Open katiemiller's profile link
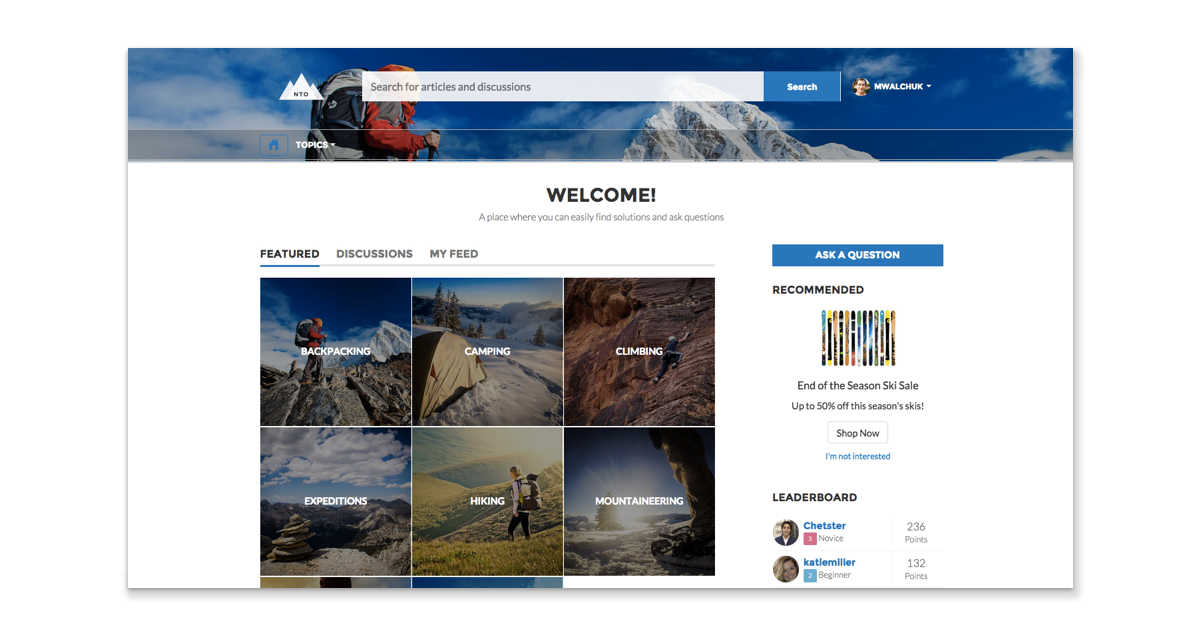 (829, 563)
